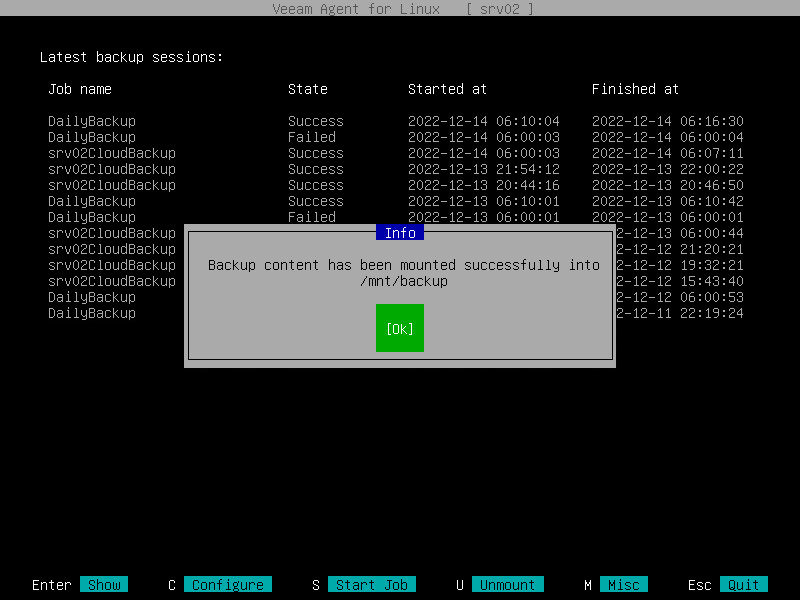Click the Info dialog title
800x600 pixels.
(x=399, y=232)
